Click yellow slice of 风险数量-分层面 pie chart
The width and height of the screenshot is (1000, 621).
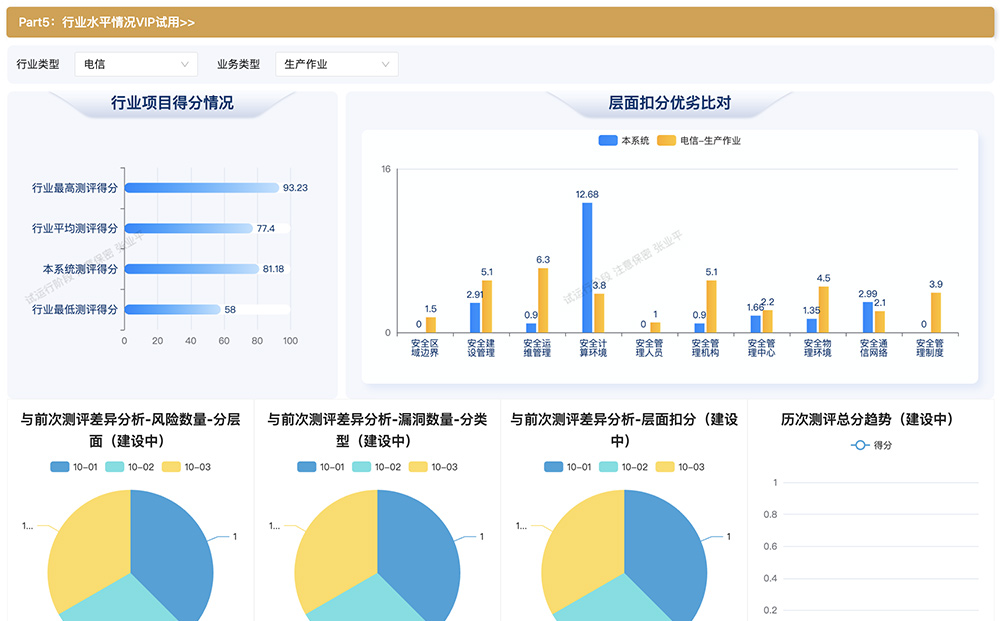89,548
